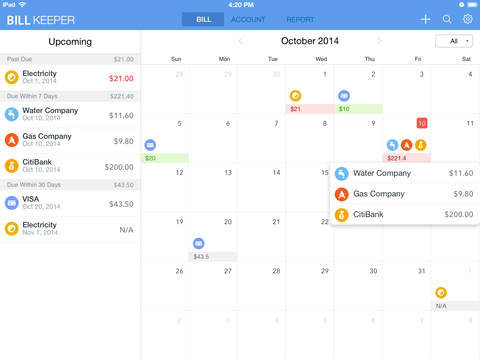Select $20 amount bar on October 5
The width and height of the screenshot is (480, 360).
[165, 158]
